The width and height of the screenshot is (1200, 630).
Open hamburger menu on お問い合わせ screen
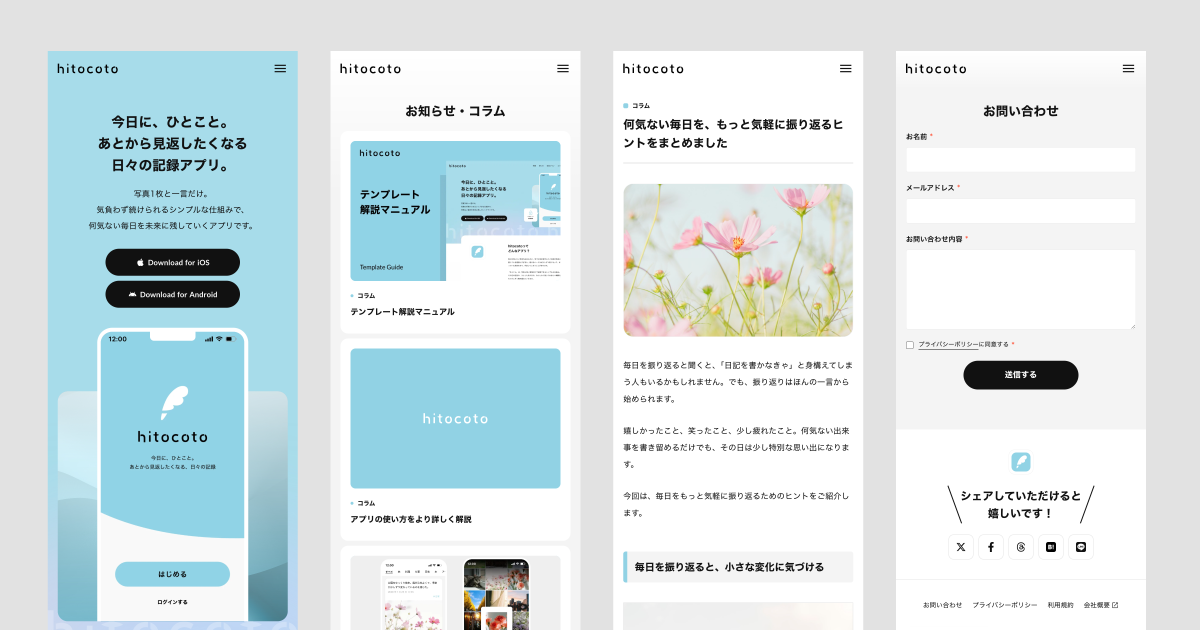(x=1129, y=68)
